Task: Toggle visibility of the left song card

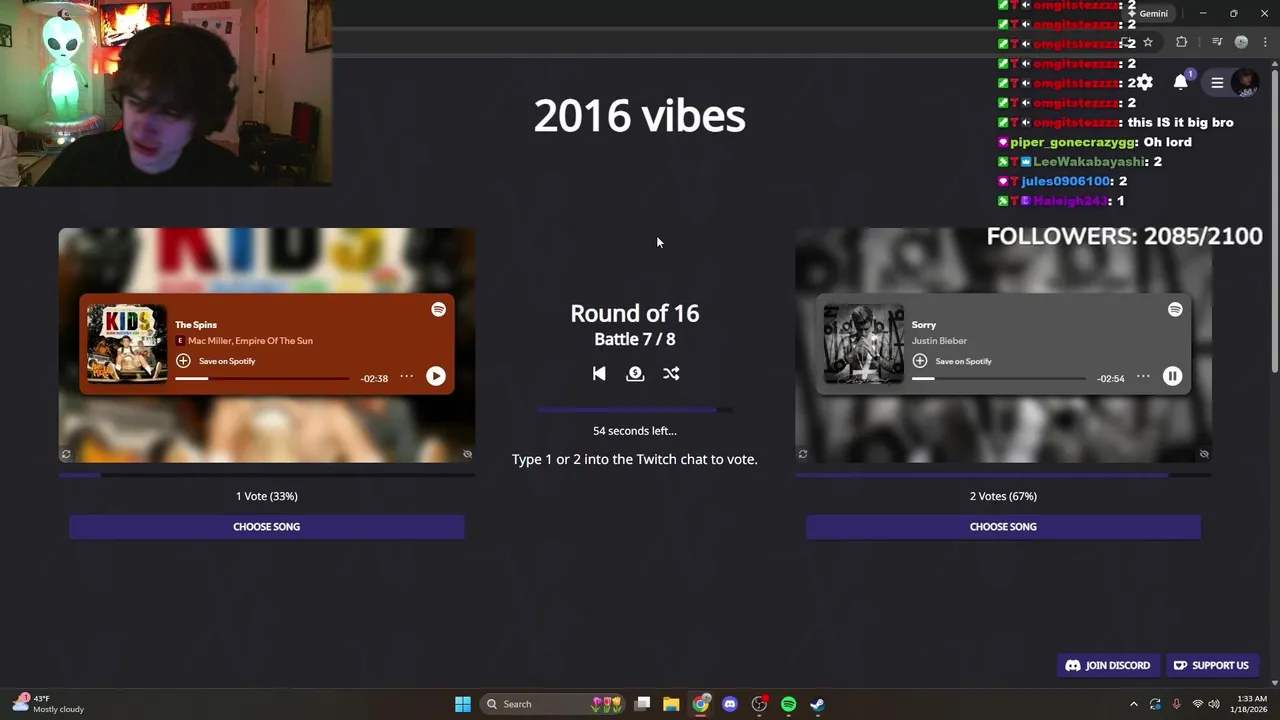Action: (x=467, y=454)
